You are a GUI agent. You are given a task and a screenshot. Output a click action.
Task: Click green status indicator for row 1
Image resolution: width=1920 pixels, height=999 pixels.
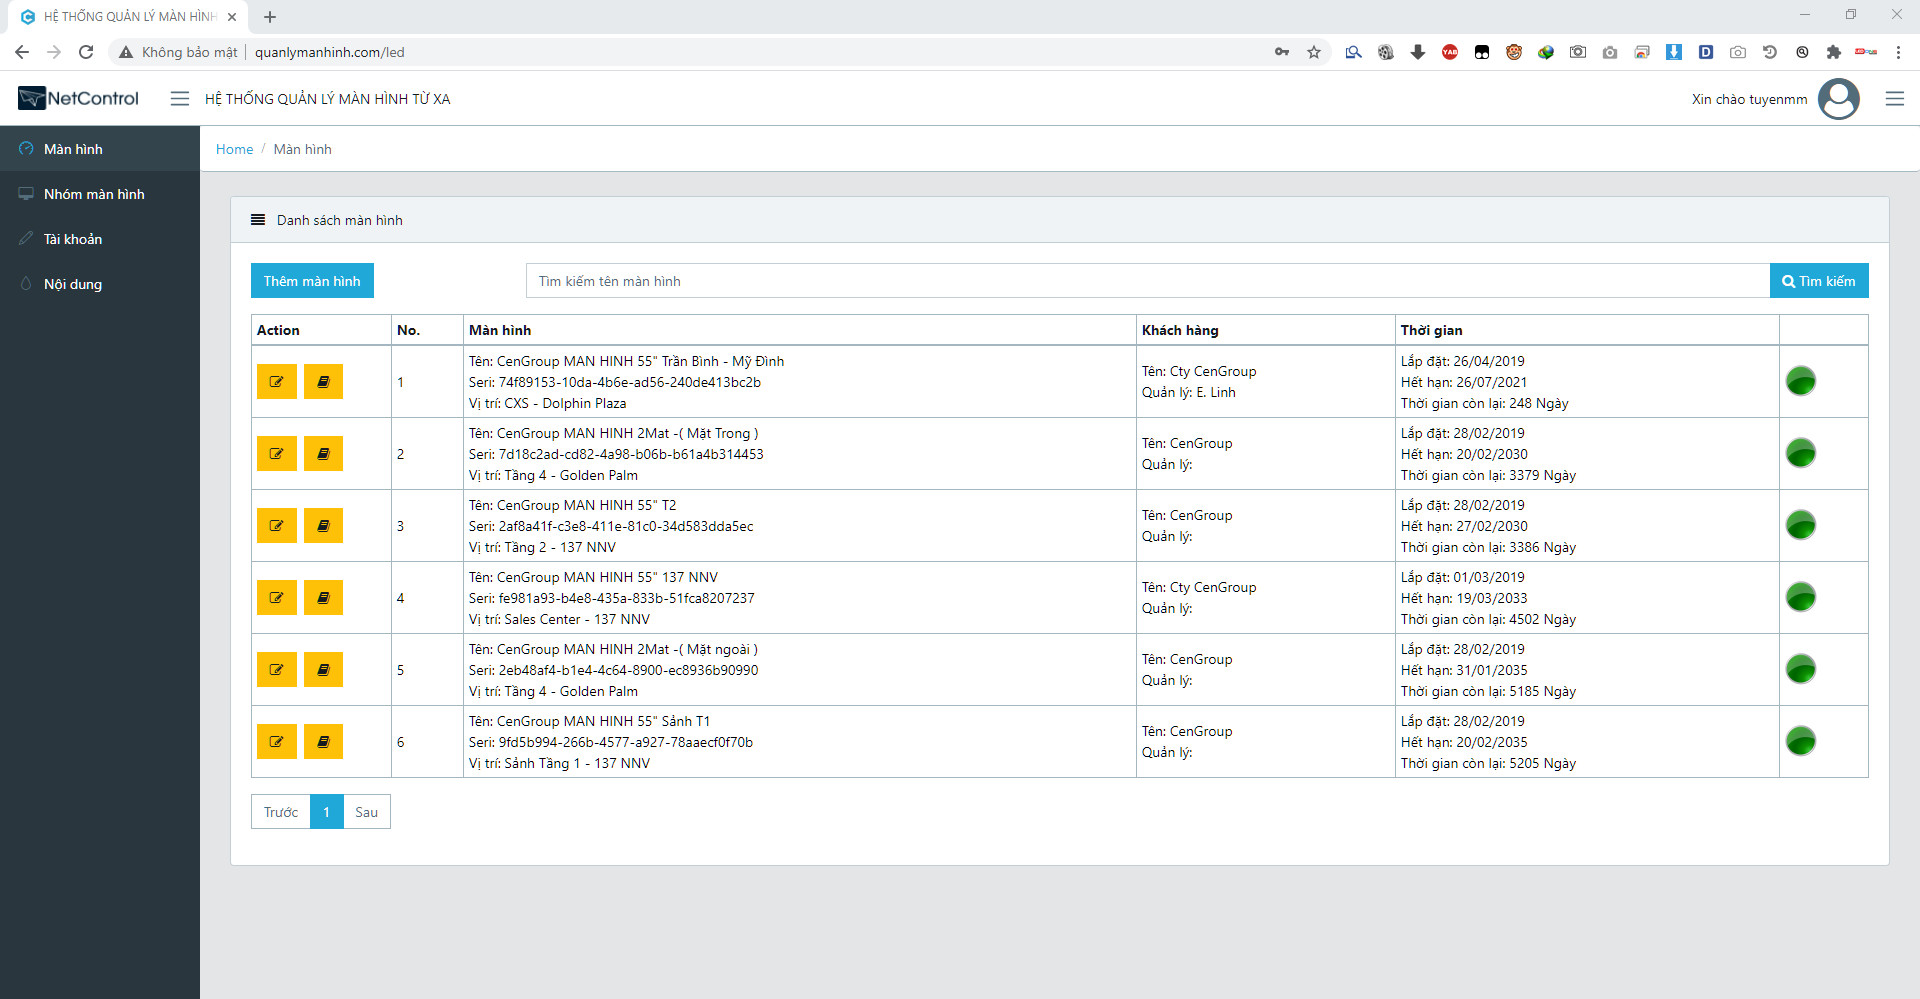click(x=1800, y=381)
